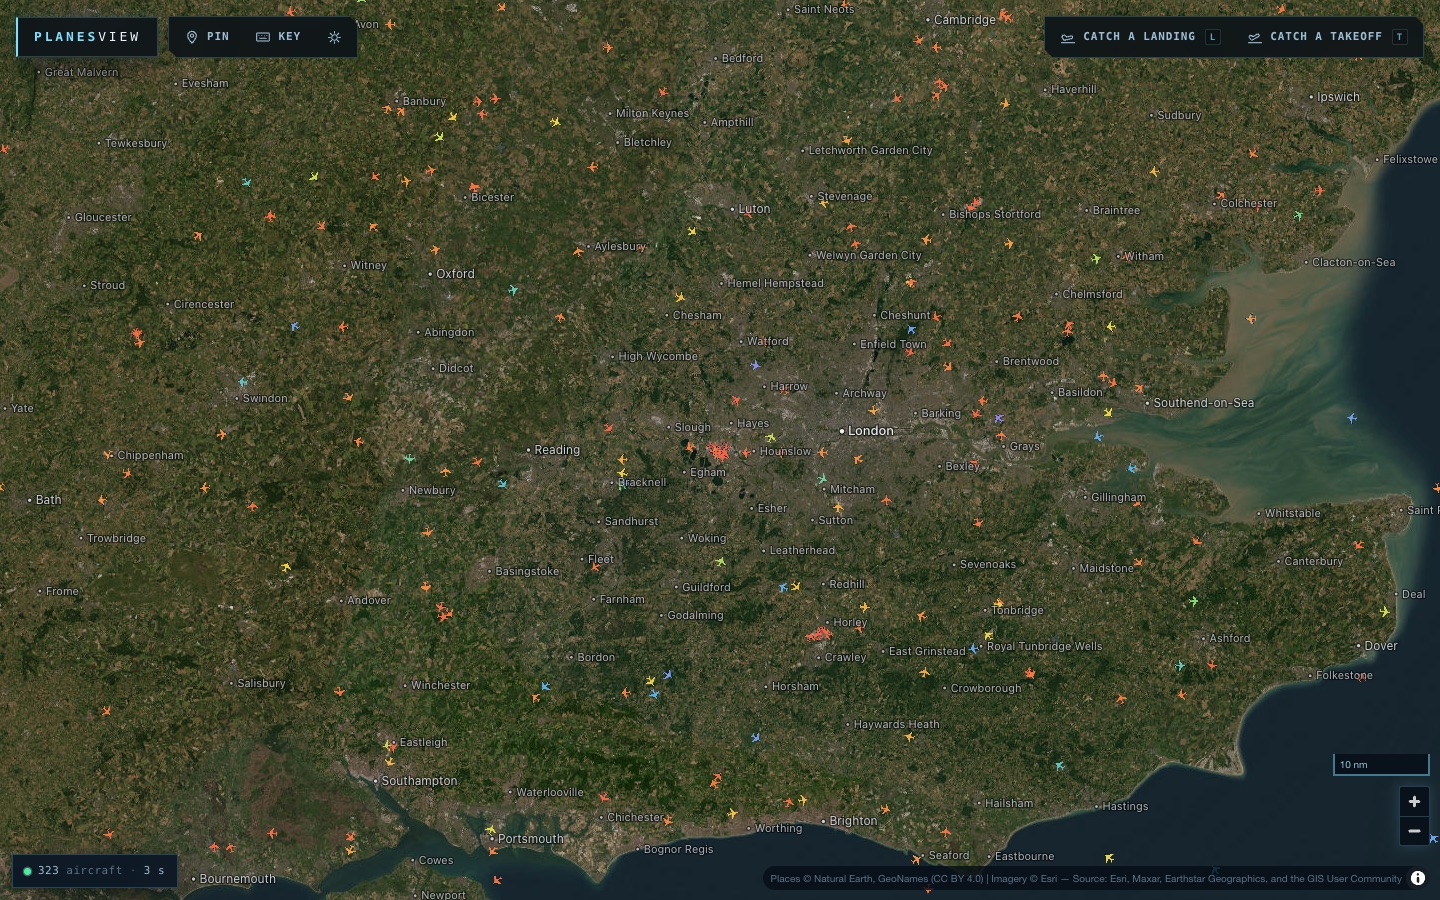Click the Catch a Landing button
Screen dimensions: 1440x900
point(1140,37)
